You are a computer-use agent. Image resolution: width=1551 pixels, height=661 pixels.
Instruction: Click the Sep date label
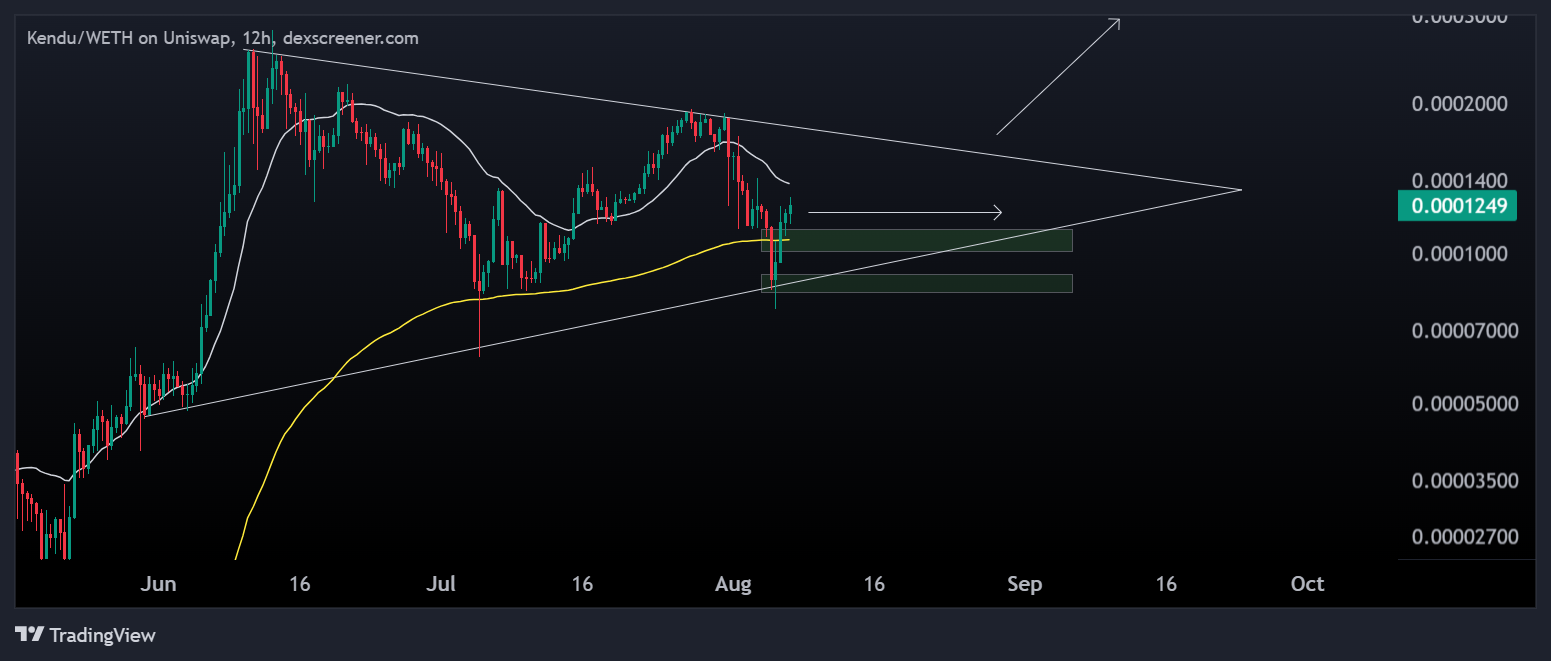[1025, 584]
